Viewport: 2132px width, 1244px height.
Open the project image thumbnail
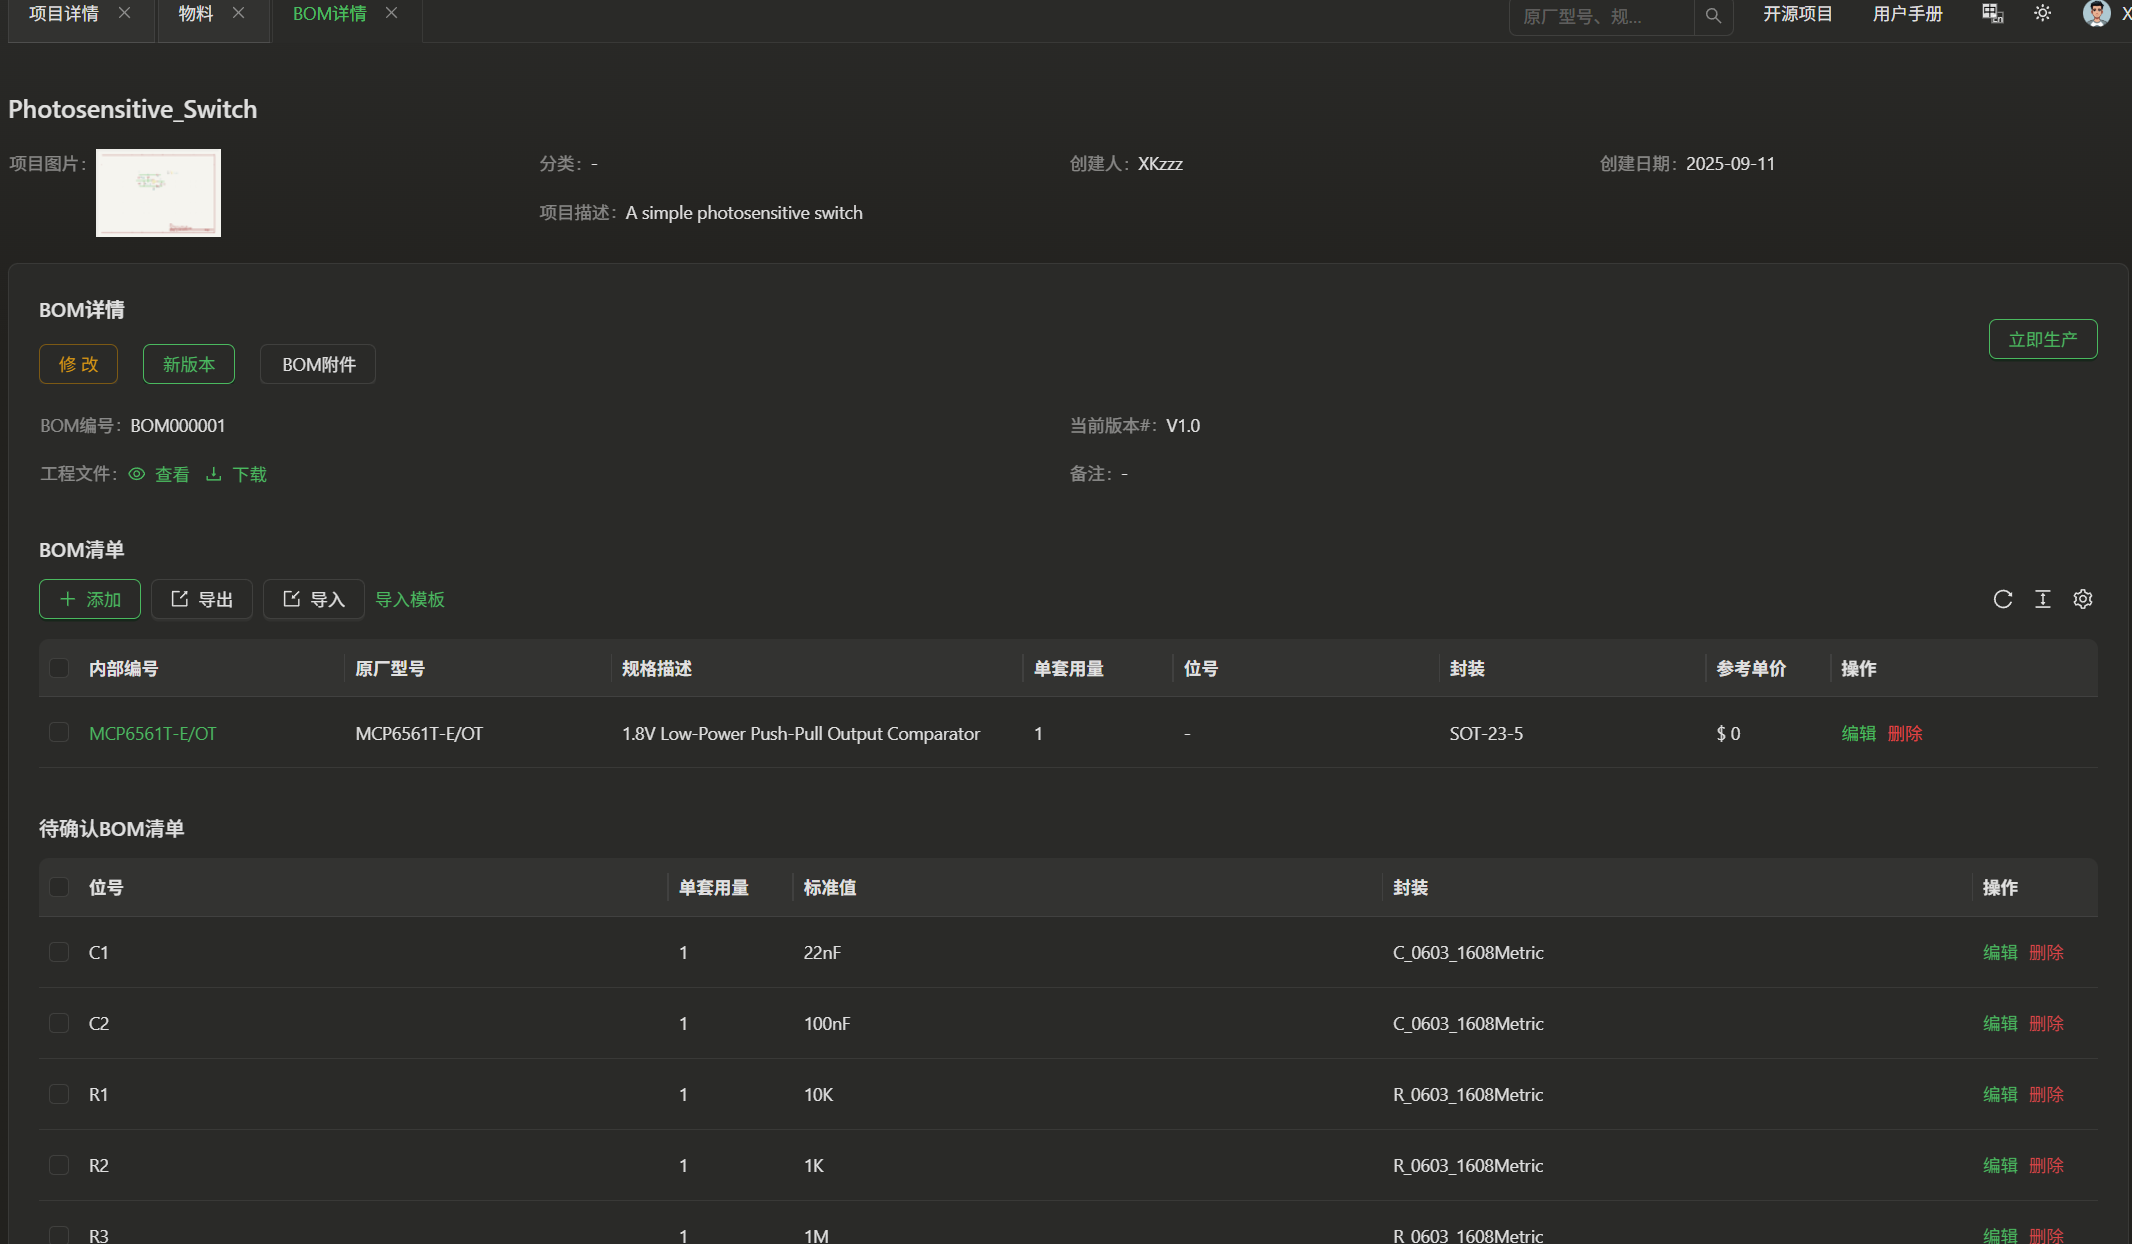(158, 193)
